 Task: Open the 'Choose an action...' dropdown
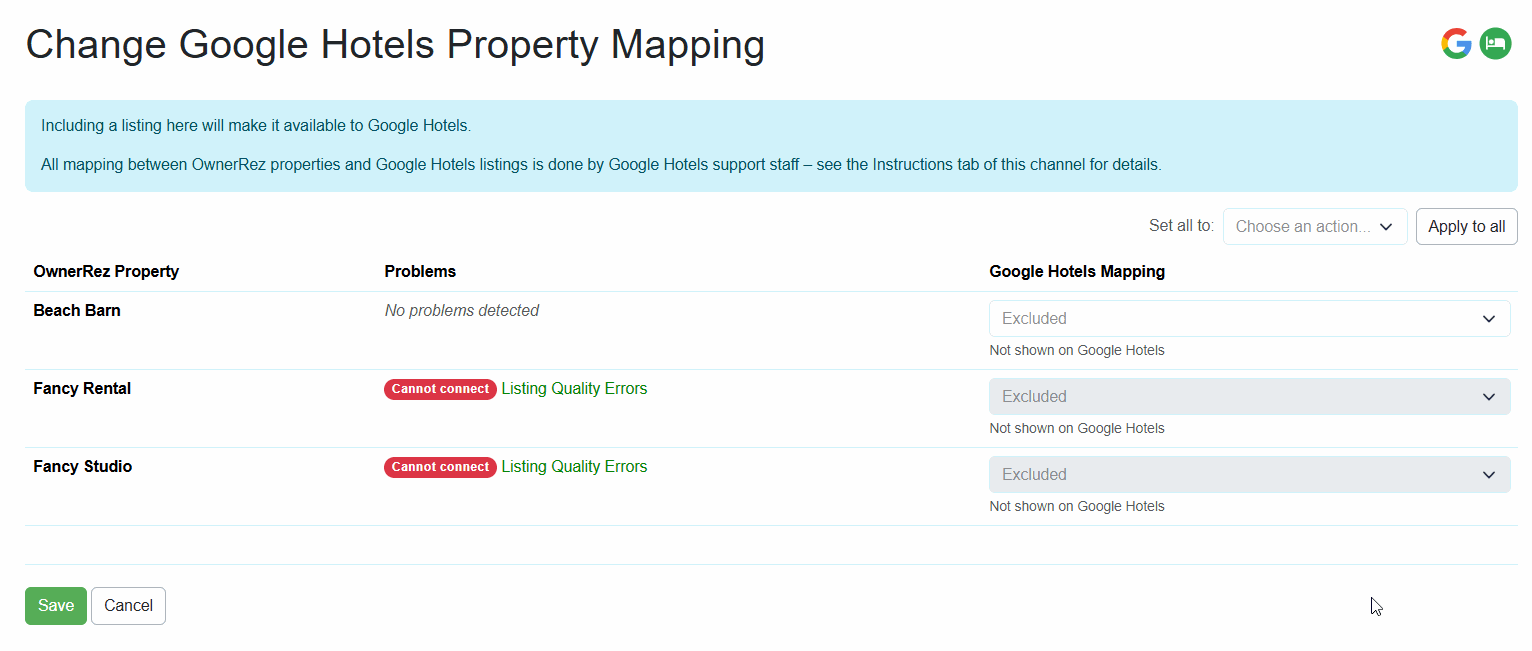click(1315, 226)
